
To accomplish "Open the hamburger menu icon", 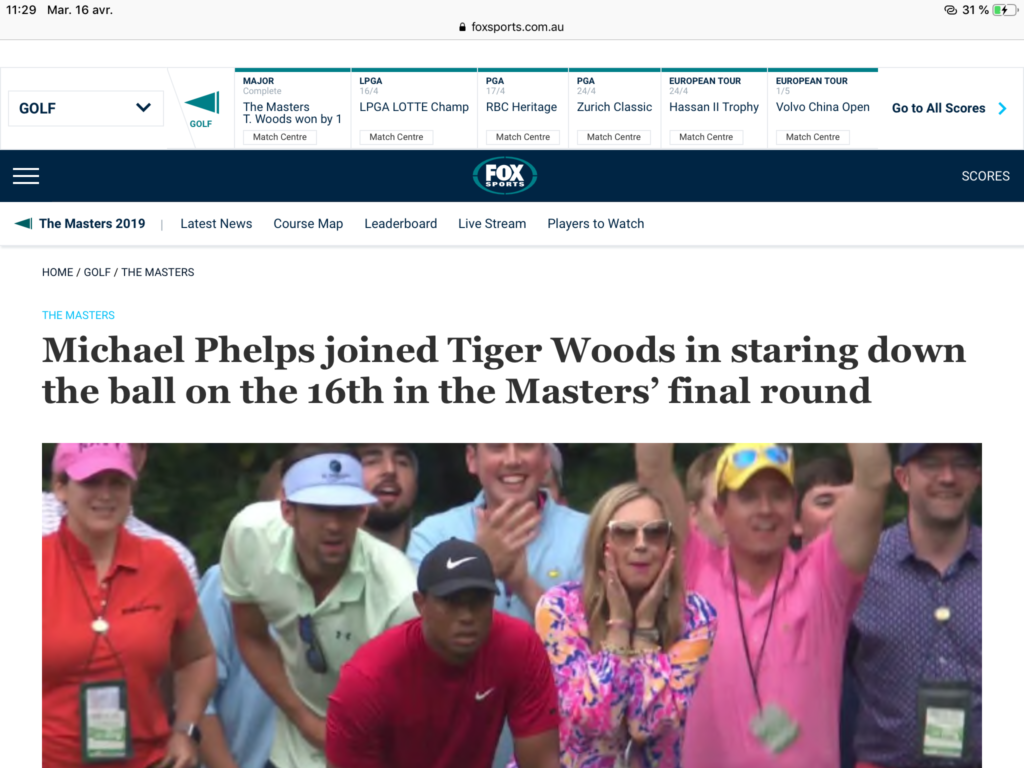I will pos(26,176).
